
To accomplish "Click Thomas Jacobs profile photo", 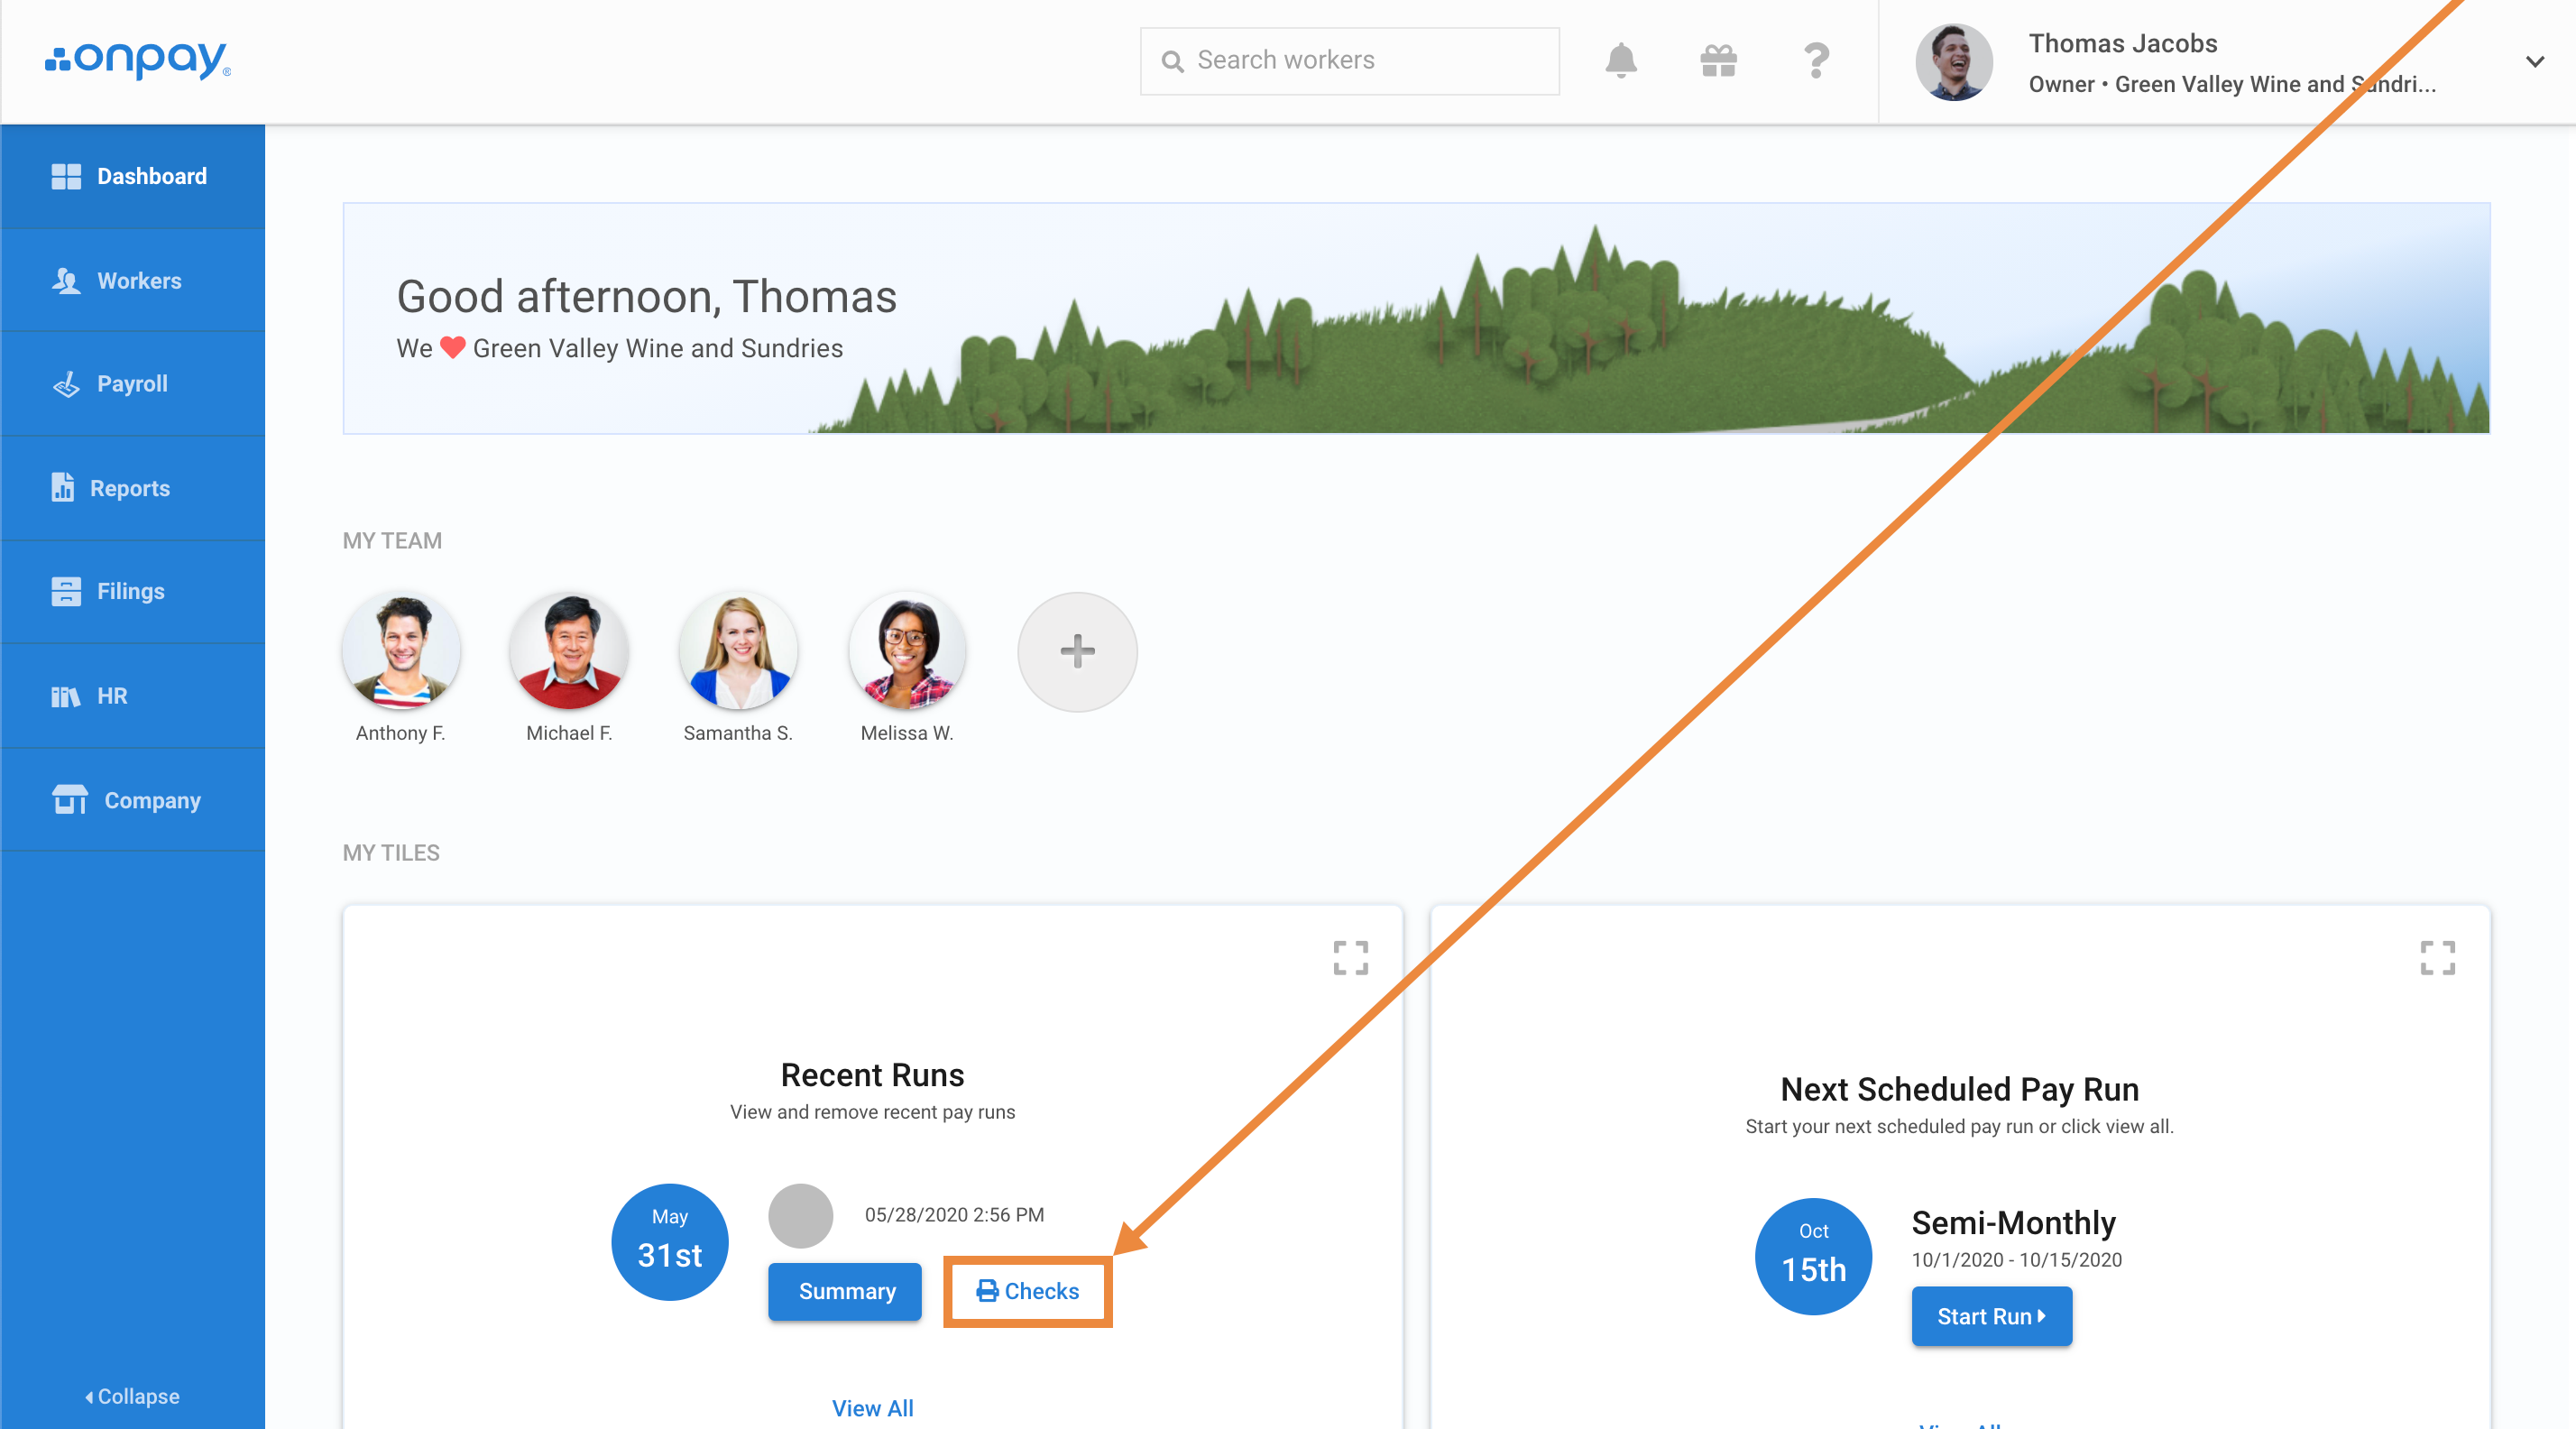I will tap(1953, 62).
